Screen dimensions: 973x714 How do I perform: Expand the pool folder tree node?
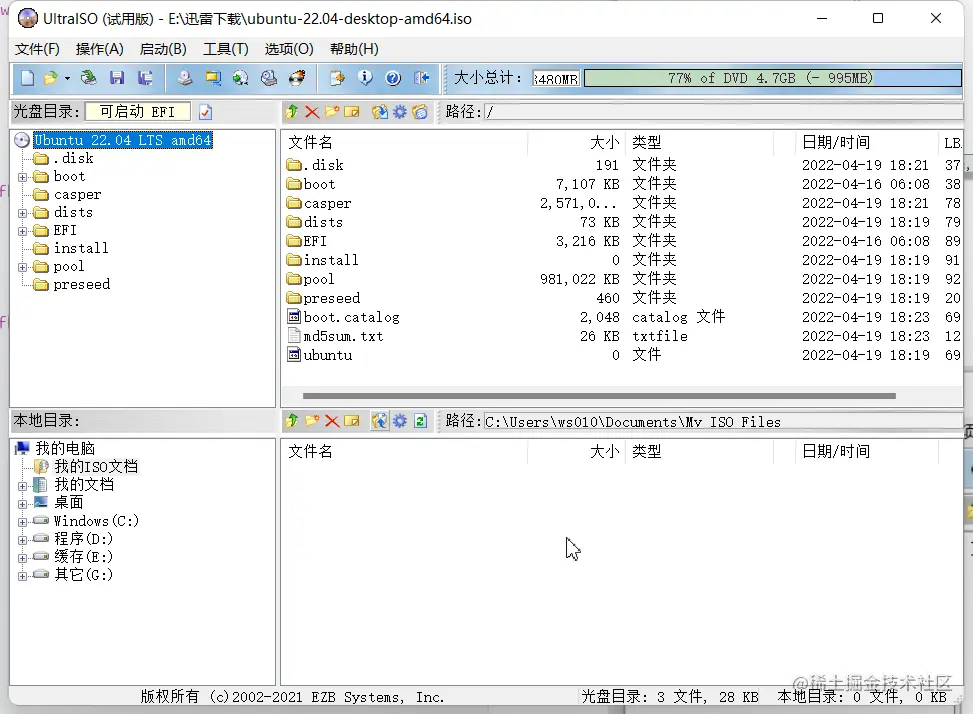(x=22, y=268)
